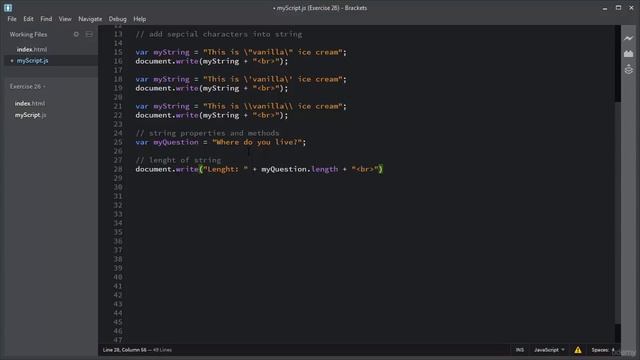Click the Line 28, Column 56 cursor info

tap(124, 350)
